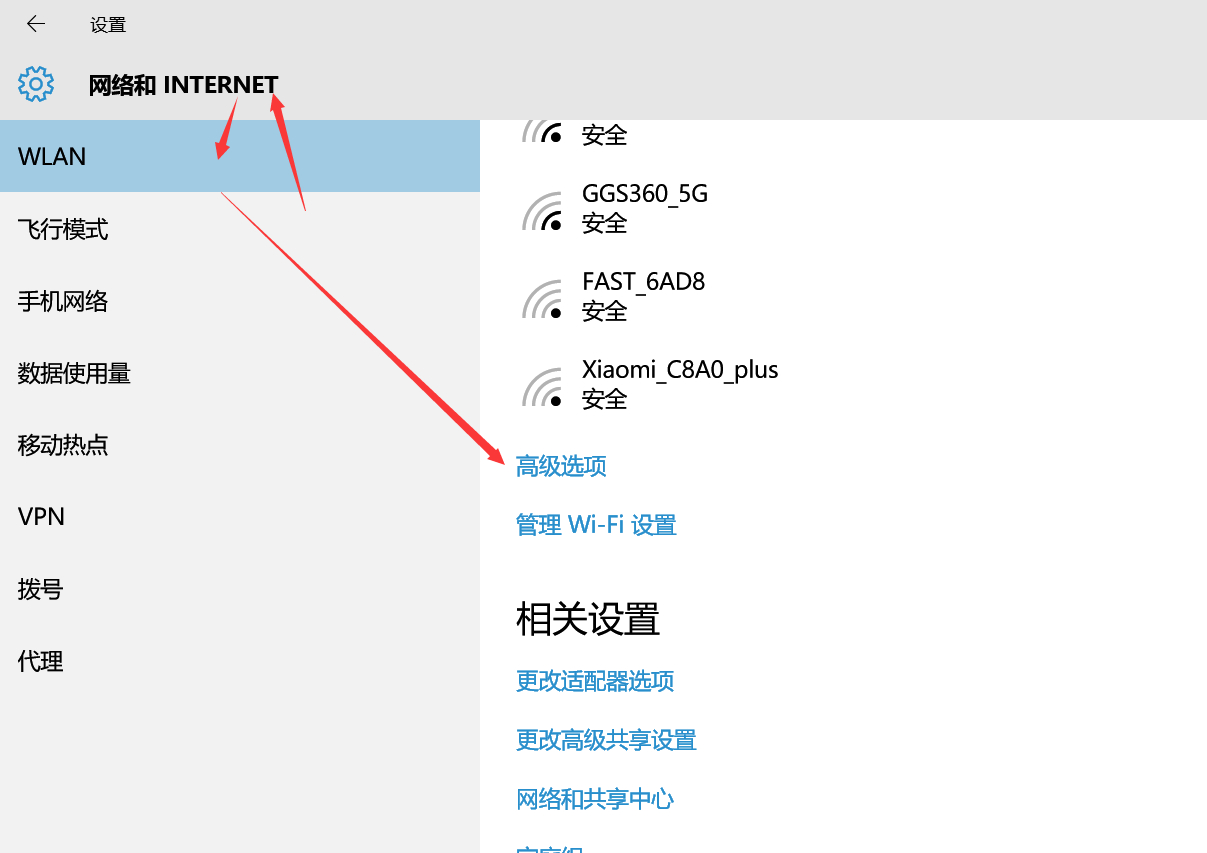Click the FAST_6AD8 Wi-Fi signal icon
1207x853 pixels.
click(543, 298)
